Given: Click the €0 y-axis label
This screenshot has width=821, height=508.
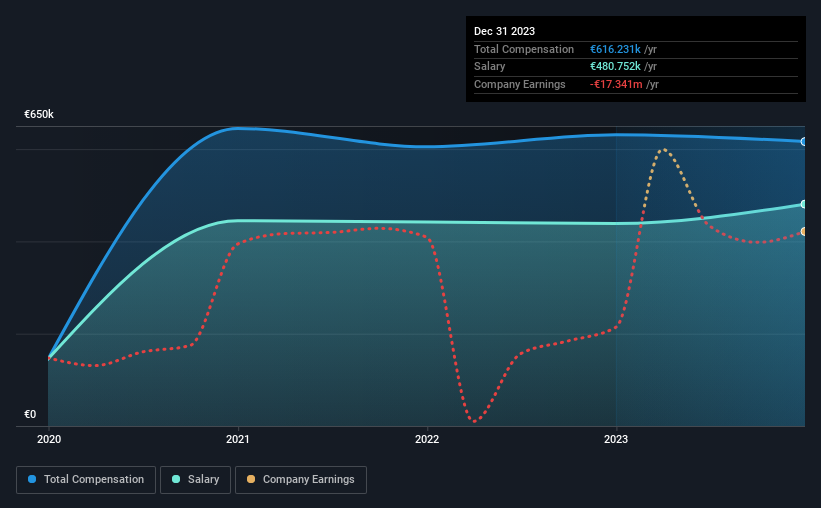Looking at the screenshot, I should click(30, 414).
